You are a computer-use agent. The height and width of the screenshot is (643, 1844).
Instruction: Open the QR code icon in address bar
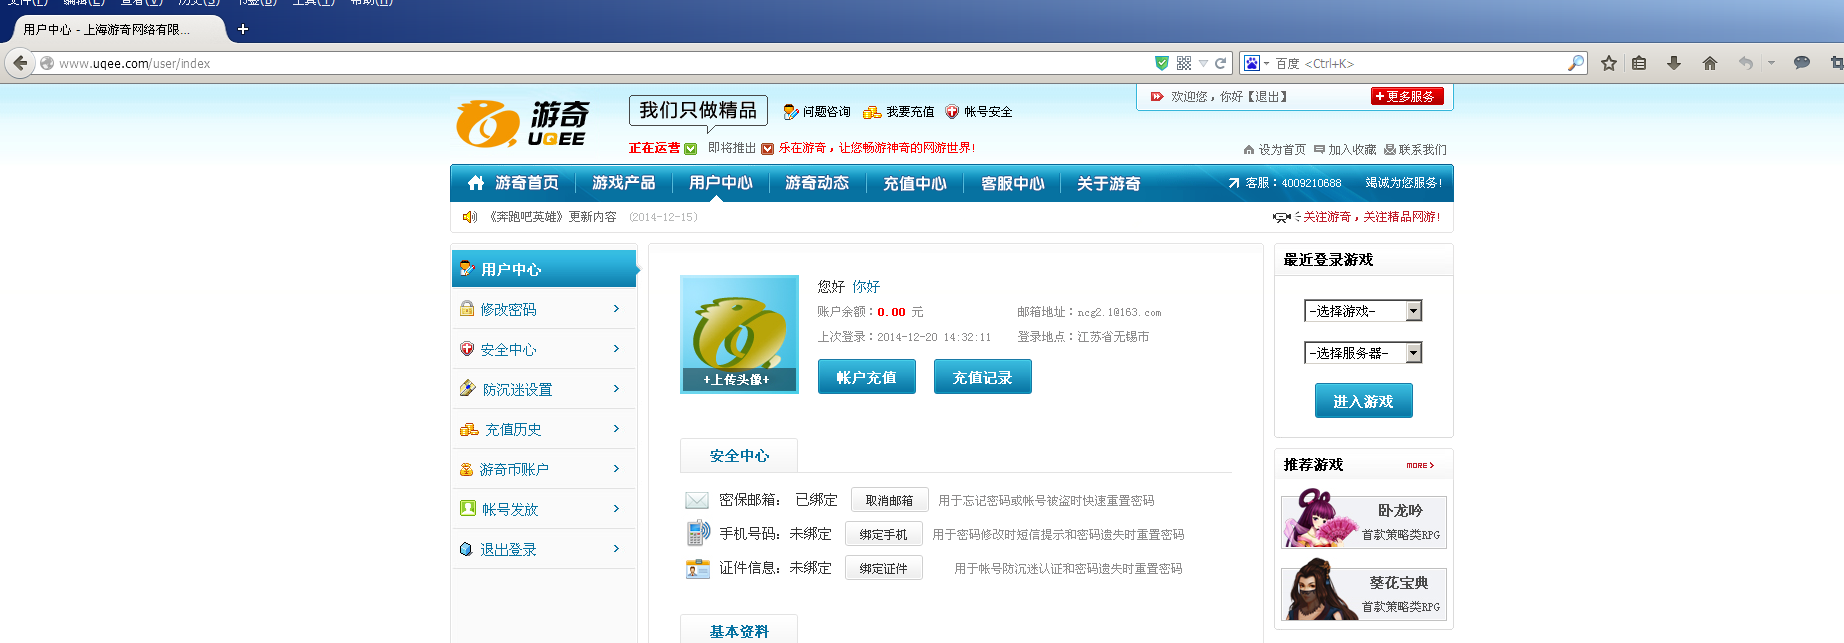pos(1184,63)
